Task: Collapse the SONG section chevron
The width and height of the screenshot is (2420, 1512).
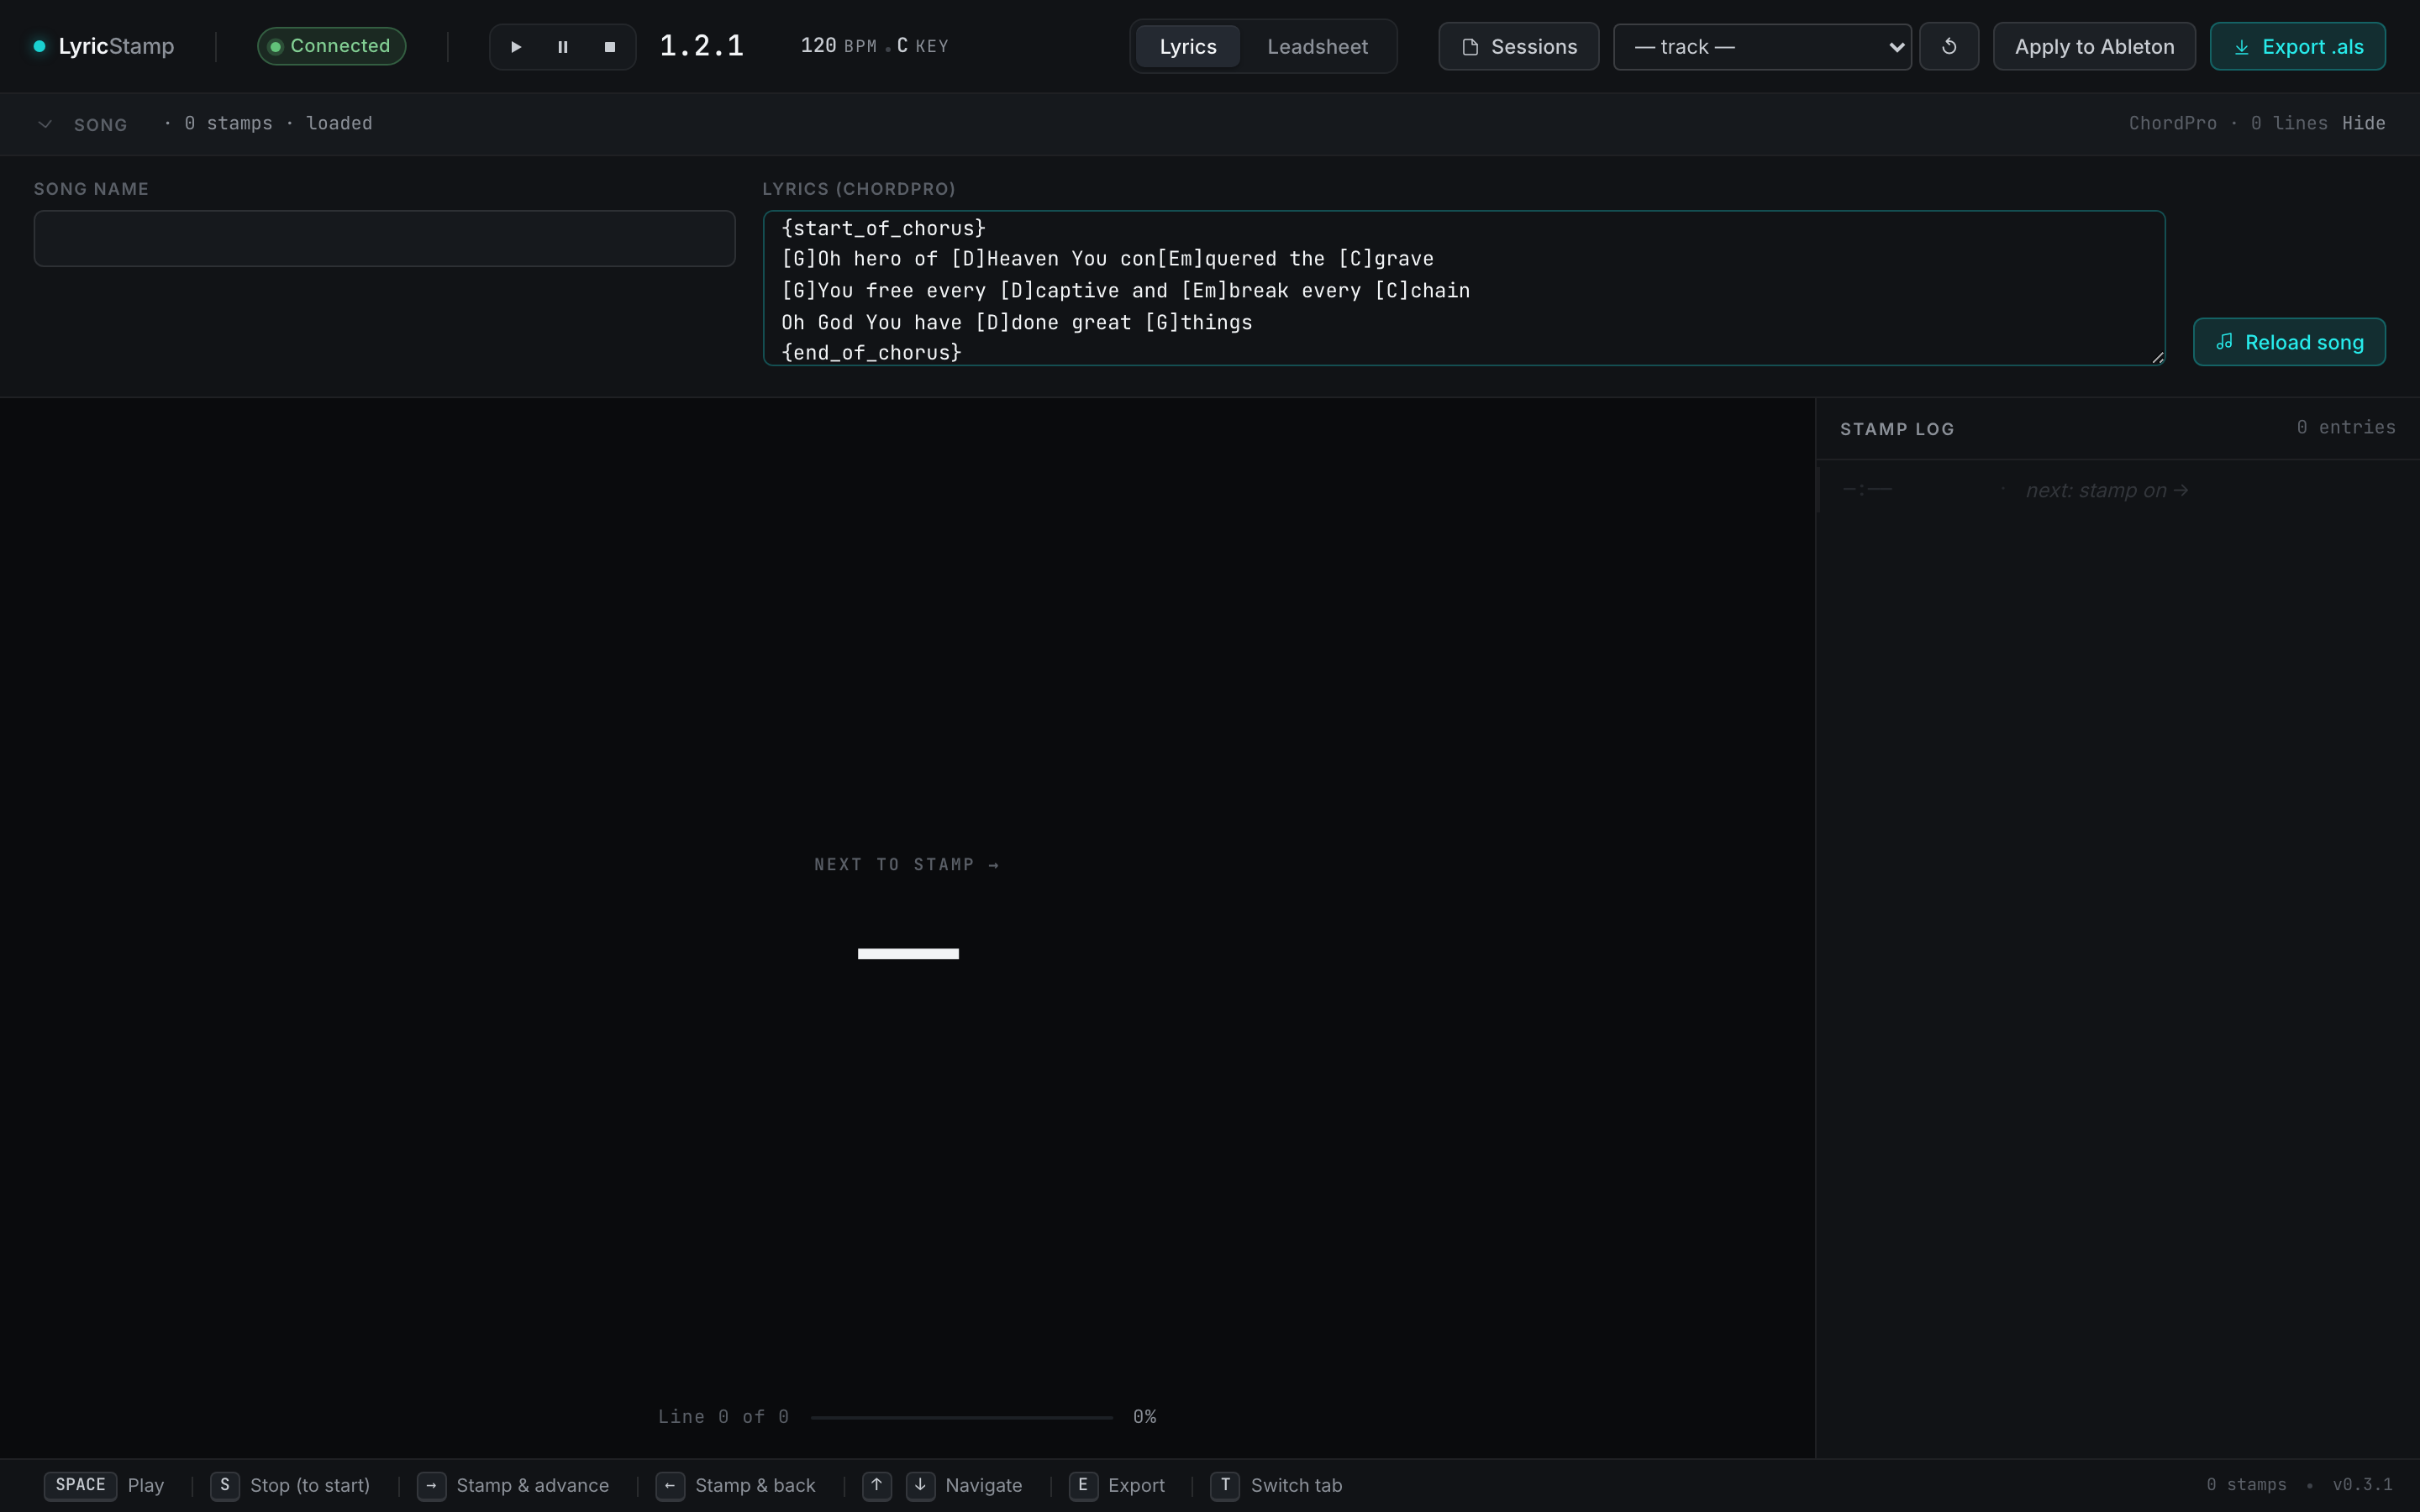Action: (x=45, y=124)
